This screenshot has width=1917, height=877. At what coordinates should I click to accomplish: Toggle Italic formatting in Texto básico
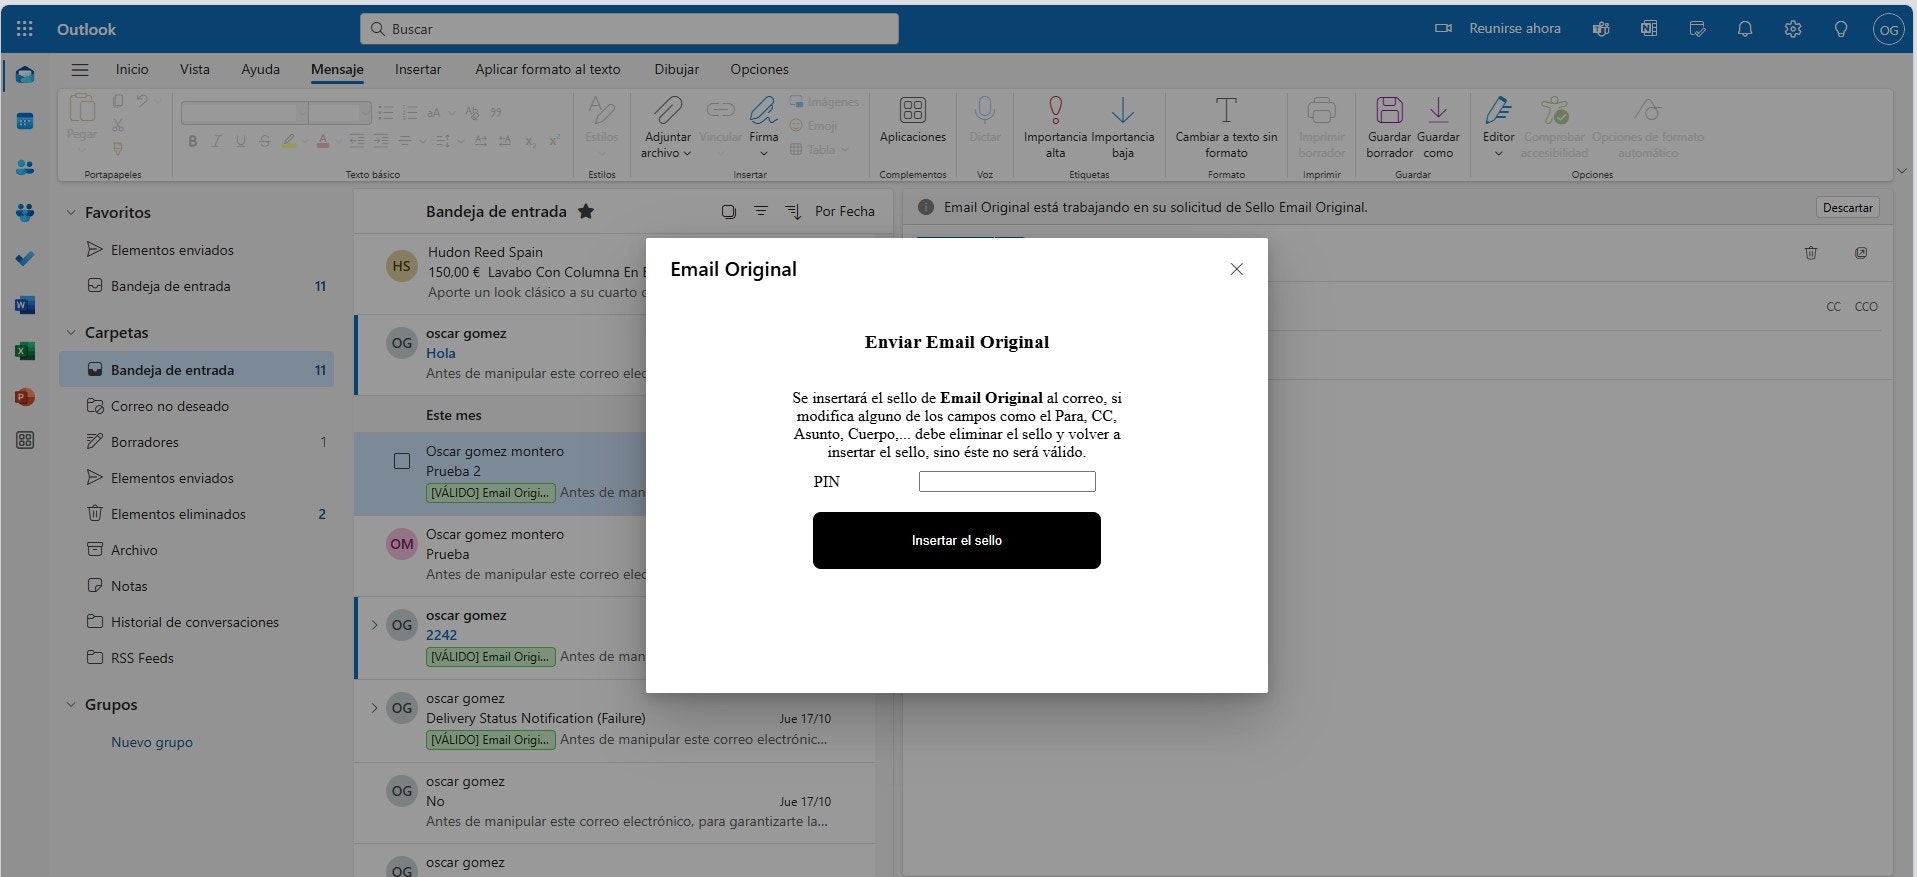click(x=216, y=142)
